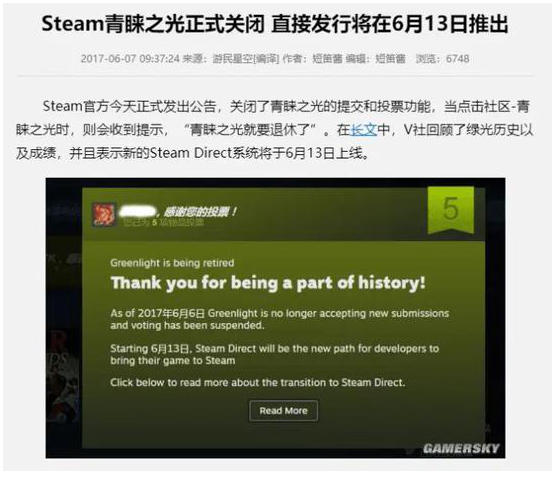Click the first paragraph mentioning Steam Direct系统
The height and width of the screenshot is (478, 552).
275,130
